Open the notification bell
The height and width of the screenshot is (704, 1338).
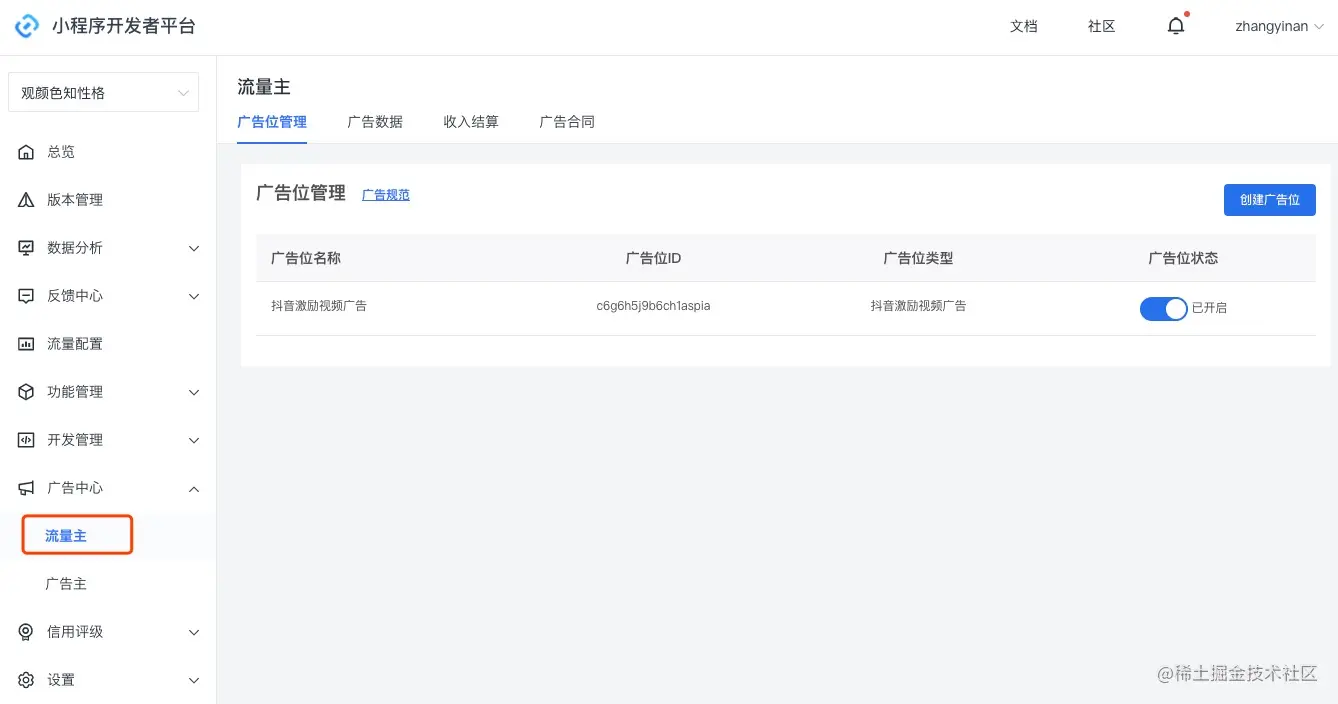pos(1176,26)
